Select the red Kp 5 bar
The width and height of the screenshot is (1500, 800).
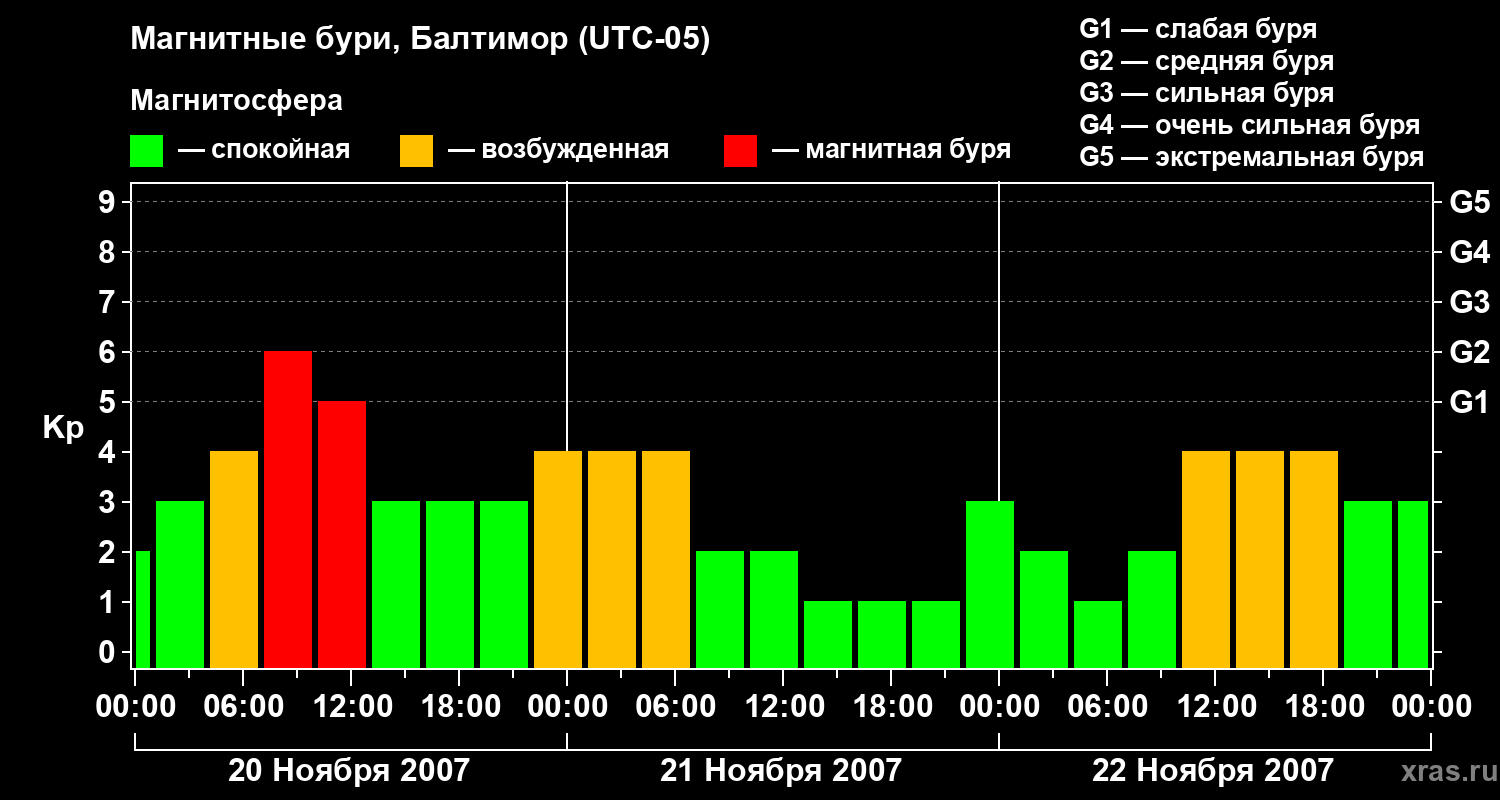[342, 534]
